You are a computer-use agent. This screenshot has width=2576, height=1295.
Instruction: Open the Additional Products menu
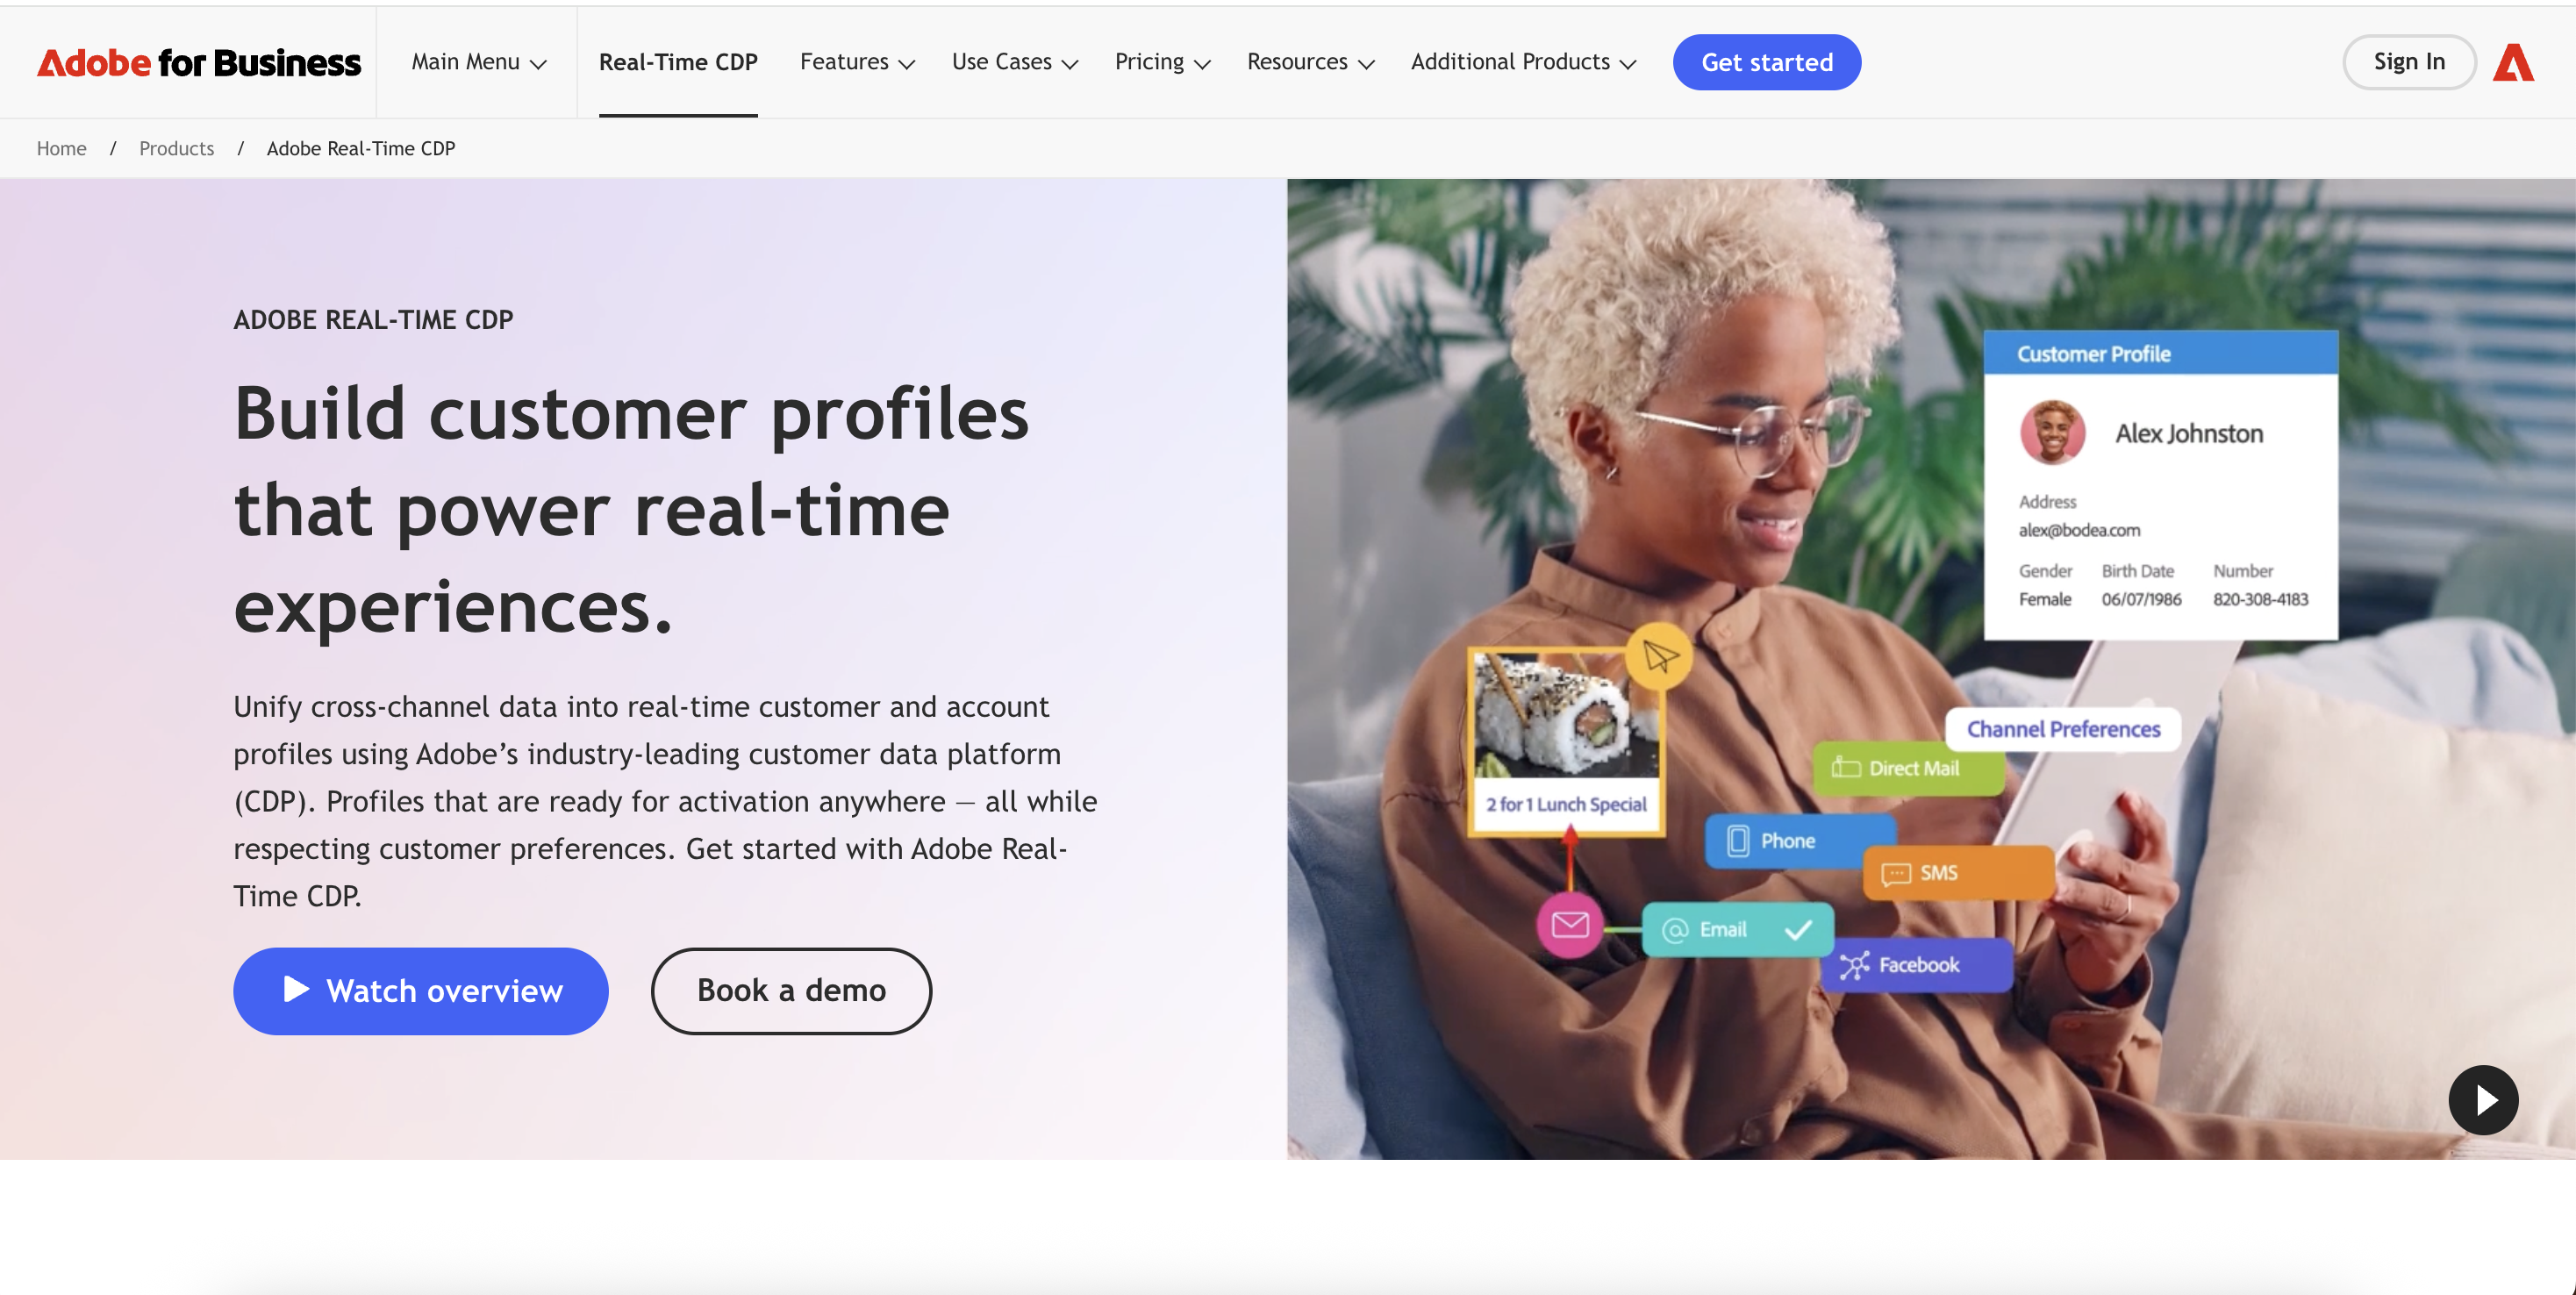1523,62
